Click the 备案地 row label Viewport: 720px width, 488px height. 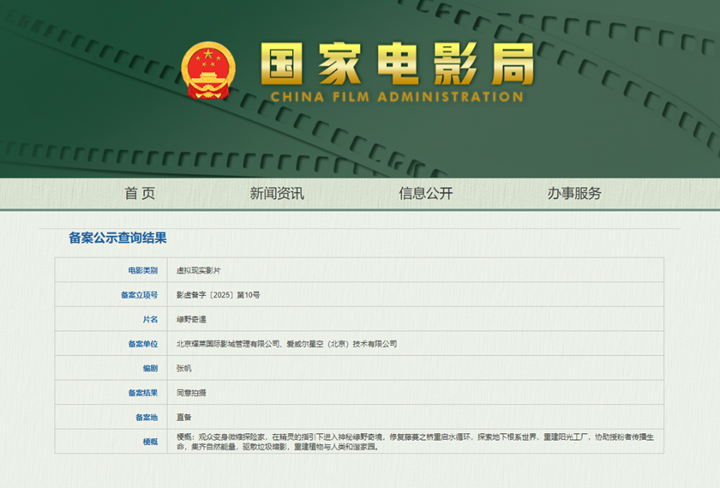146,417
